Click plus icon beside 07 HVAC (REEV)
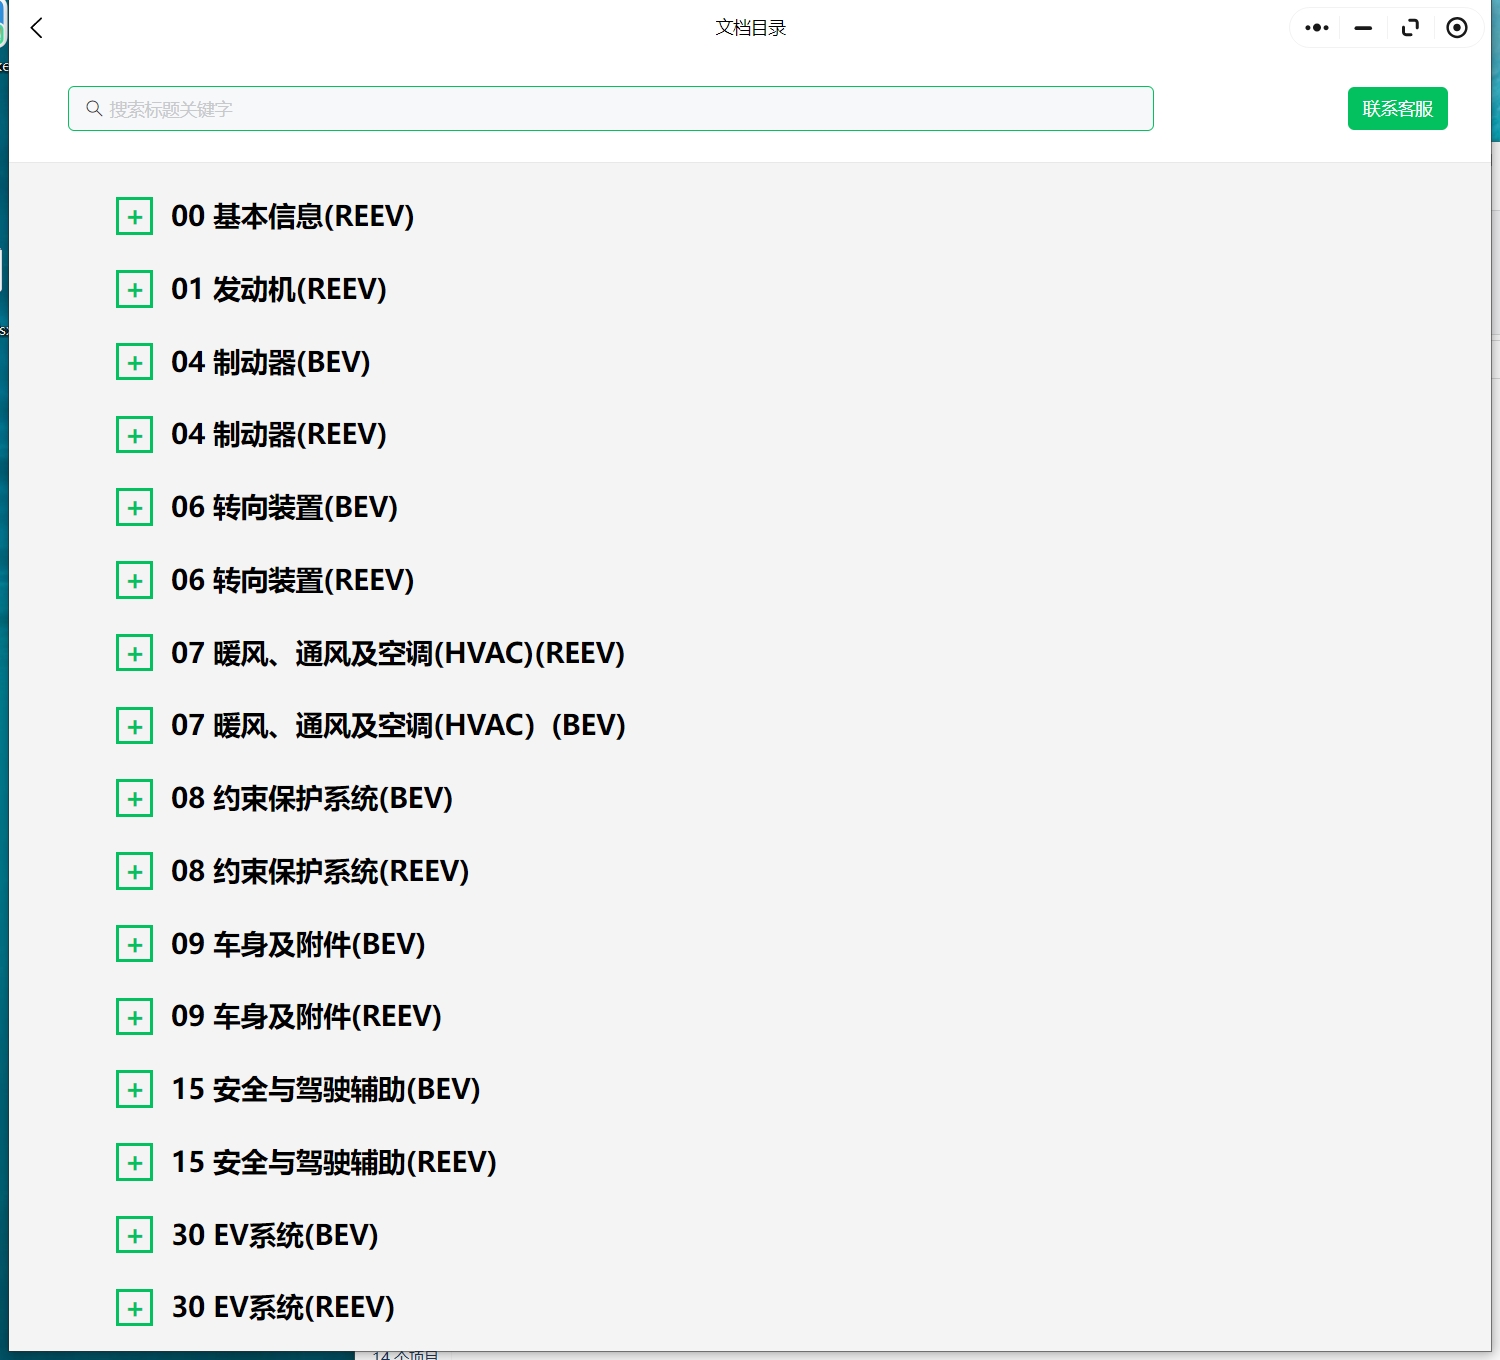Image resolution: width=1500 pixels, height=1360 pixels. click(x=135, y=654)
